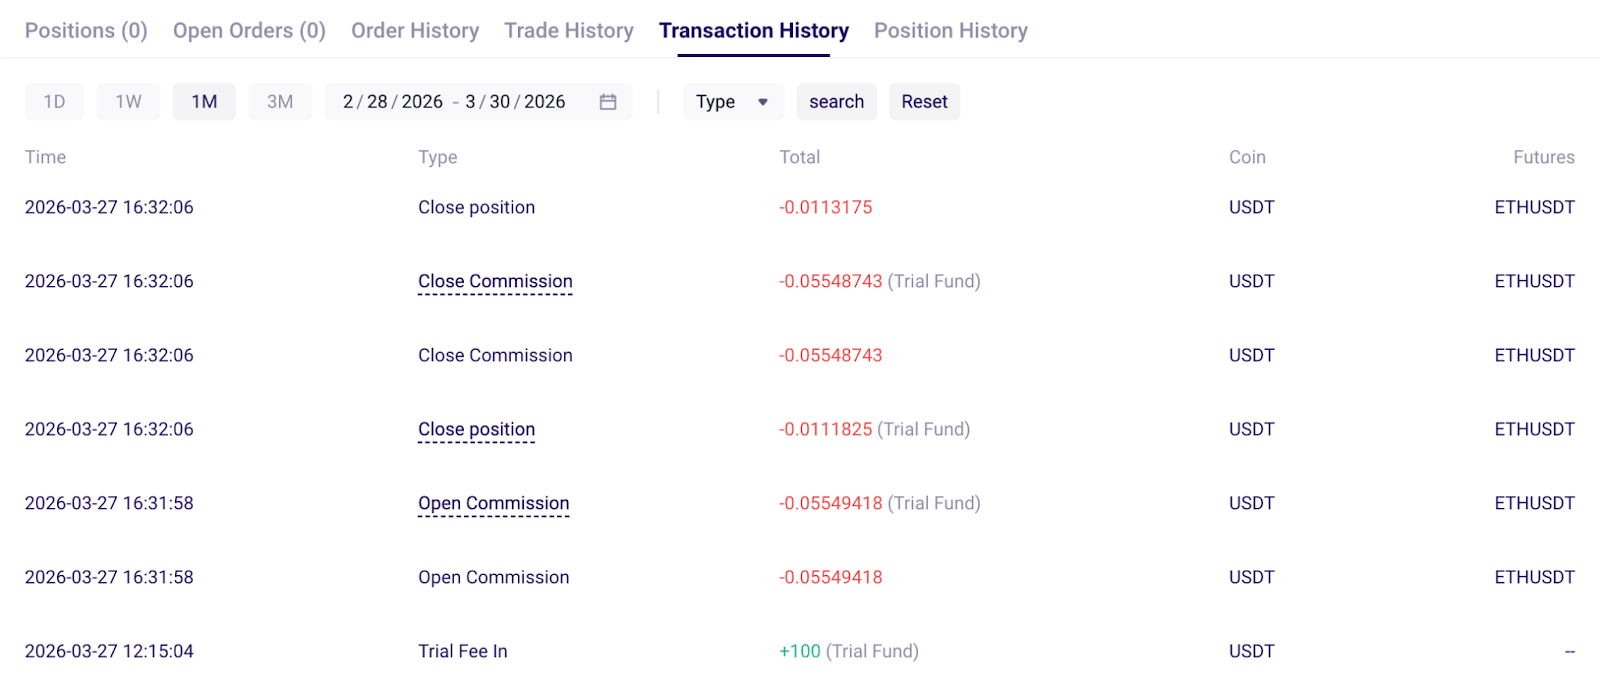
Task: View the Trade History tab
Action: click(x=569, y=31)
